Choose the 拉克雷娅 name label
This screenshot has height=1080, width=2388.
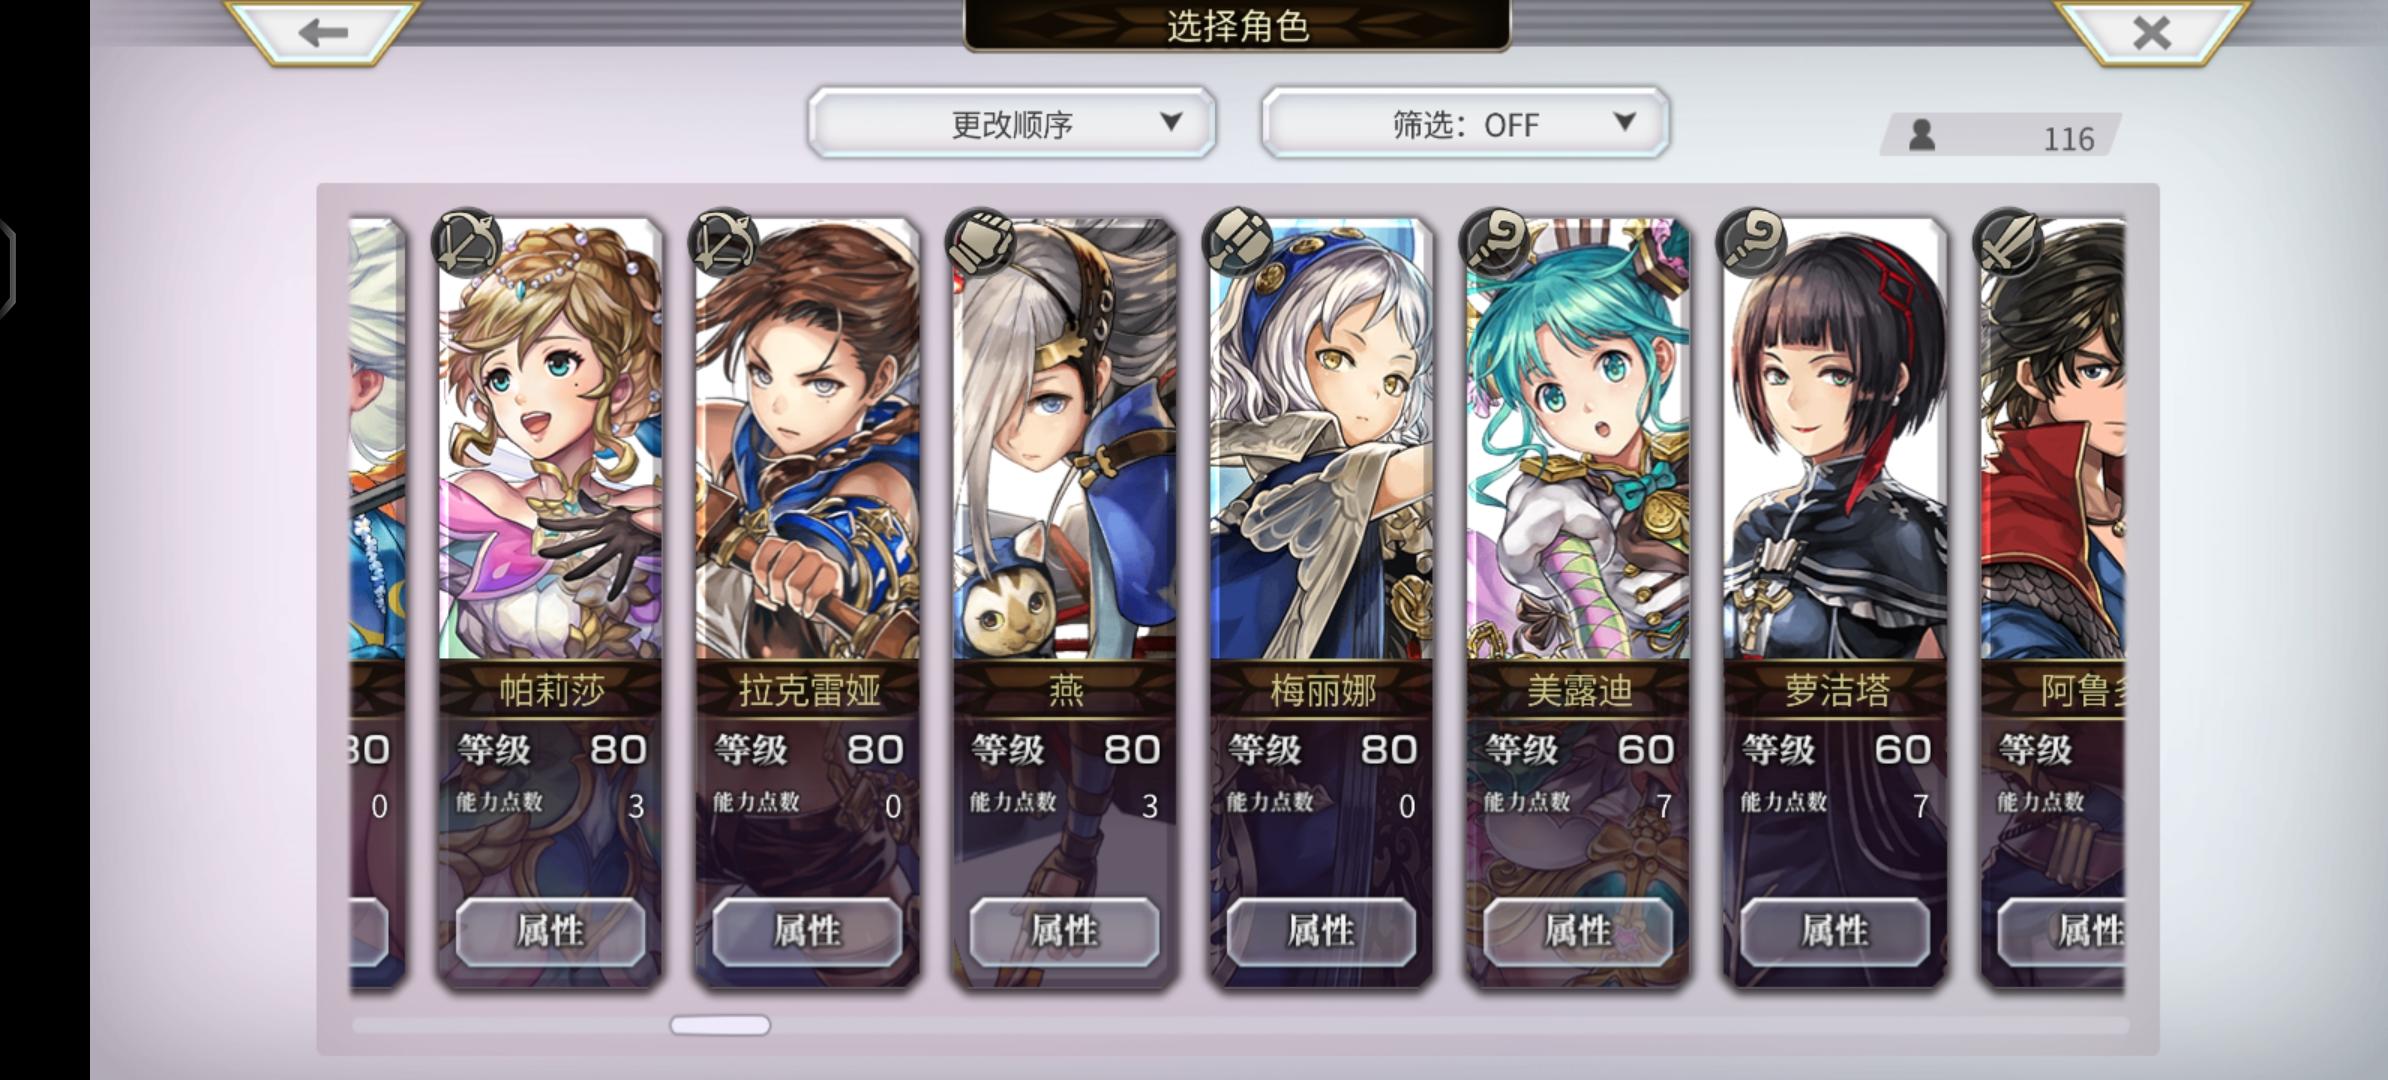click(x=808, y=690)
